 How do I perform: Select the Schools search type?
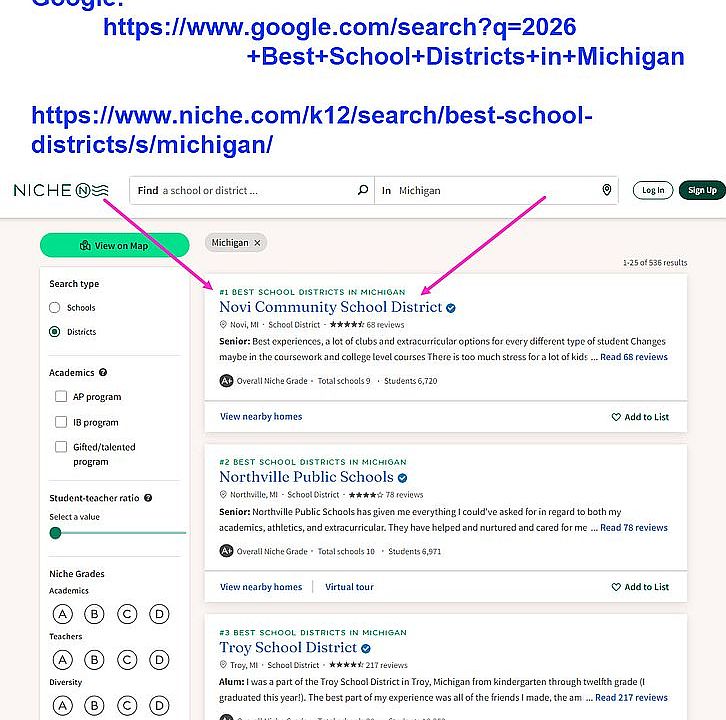click(55, 308)
